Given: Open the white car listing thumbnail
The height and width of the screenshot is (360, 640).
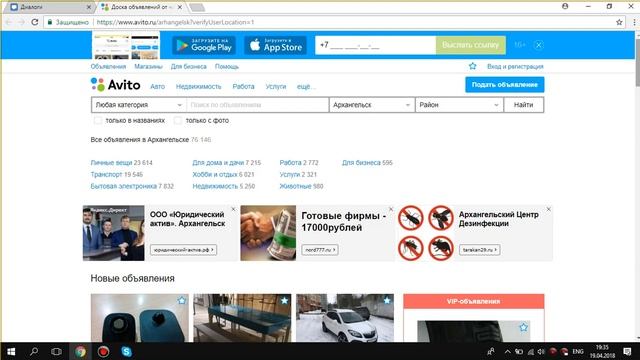Looking at the screenshot, I should tap(345, 318).
